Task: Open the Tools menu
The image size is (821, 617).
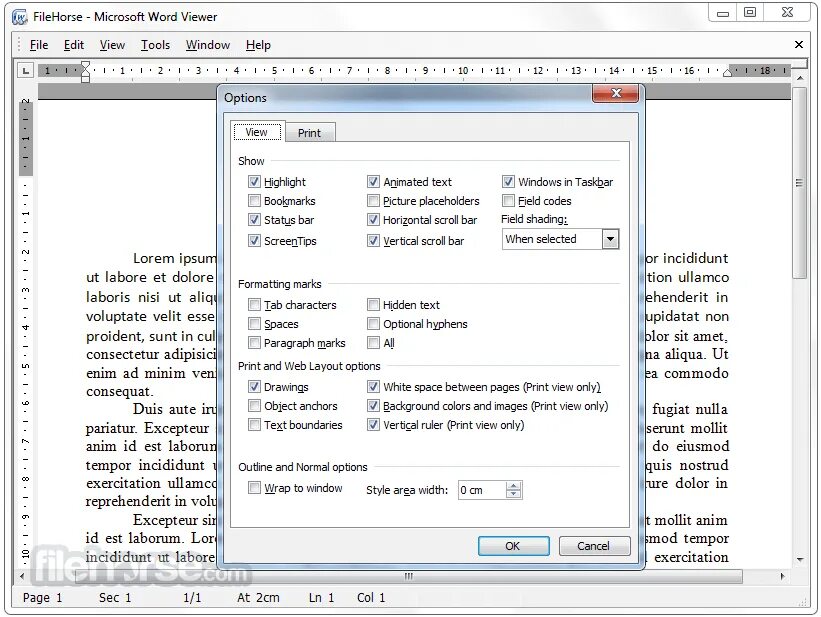Action: [x=156, y=45]
